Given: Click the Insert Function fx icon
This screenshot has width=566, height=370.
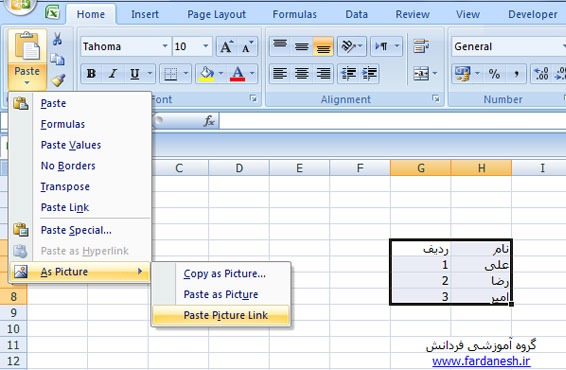Looking at the screenshot, I should [209, 121].
